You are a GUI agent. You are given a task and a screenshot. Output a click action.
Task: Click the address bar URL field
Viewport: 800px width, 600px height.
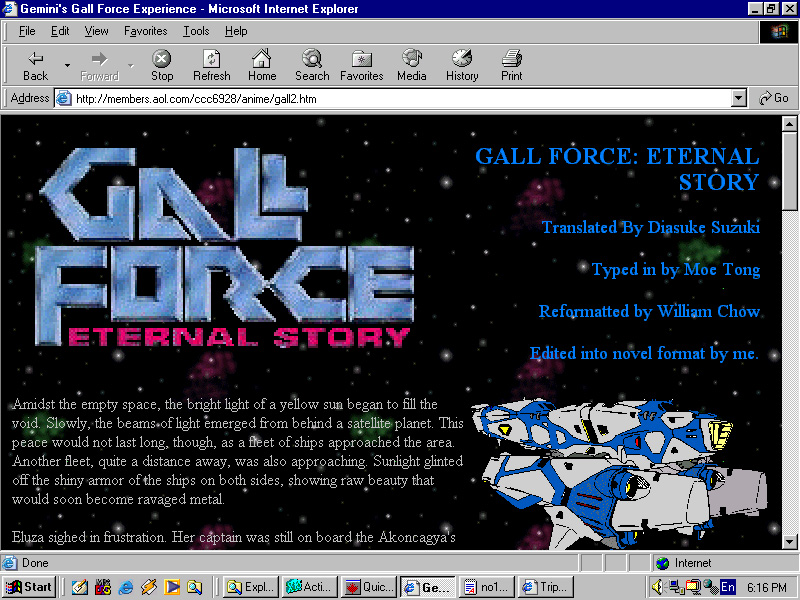point(401,98)
